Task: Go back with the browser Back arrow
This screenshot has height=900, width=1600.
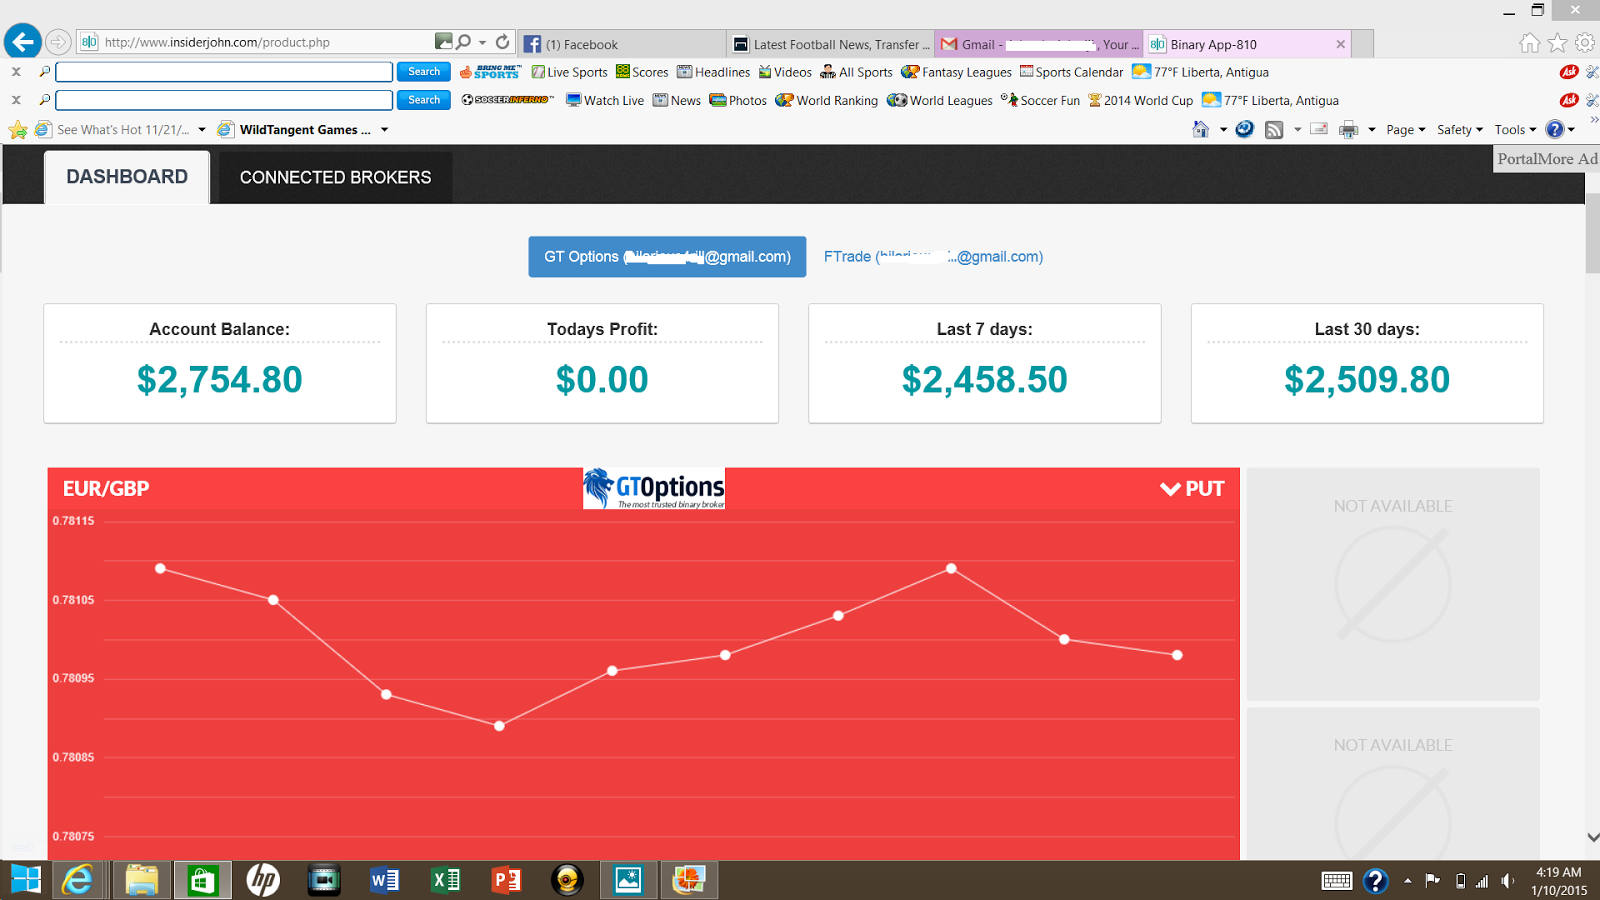Action: [x=23, y=42]
